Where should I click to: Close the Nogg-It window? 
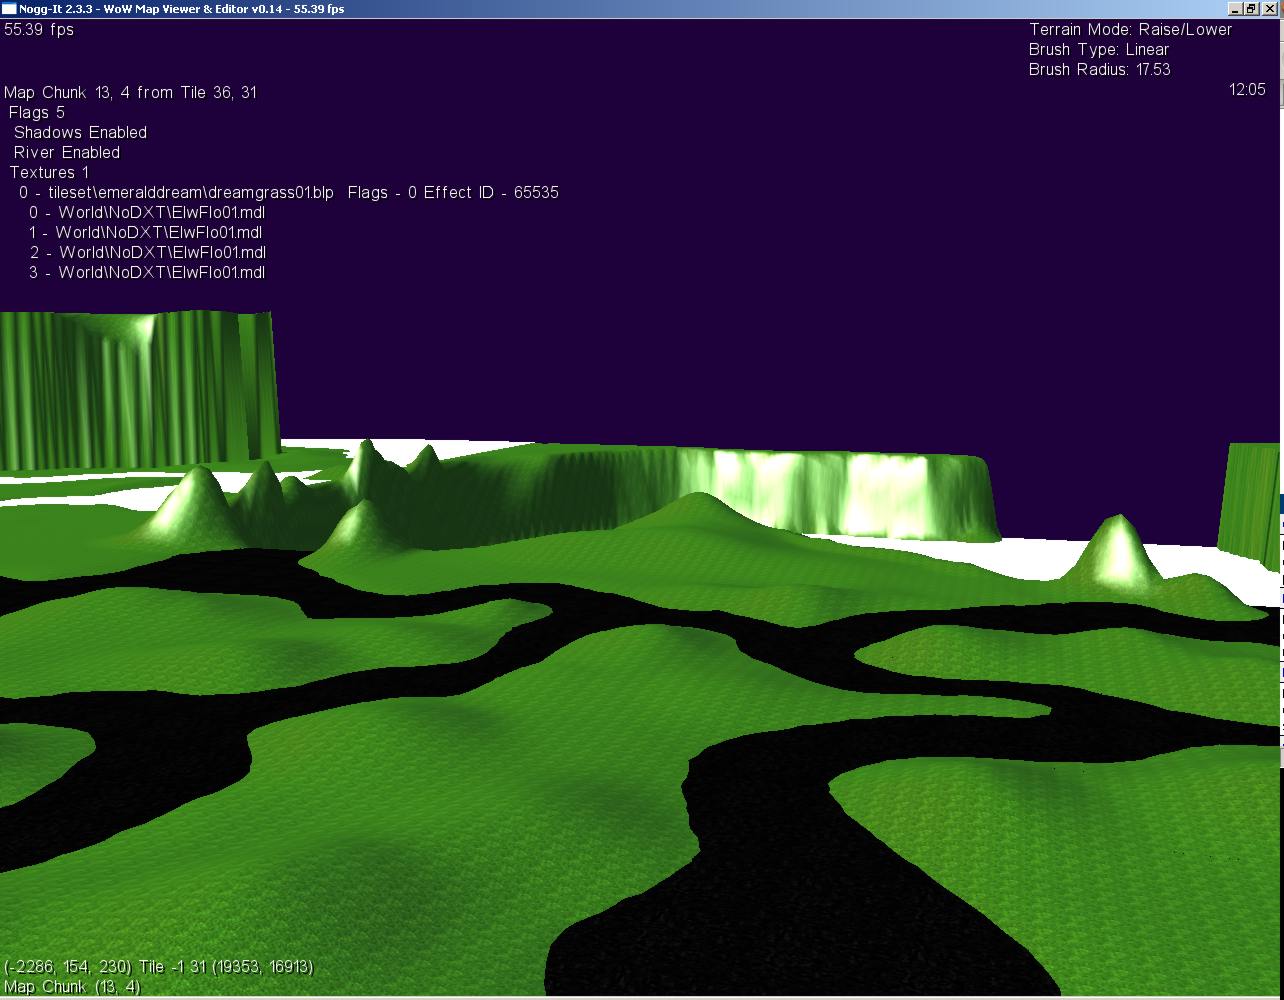click(1268, 9)
